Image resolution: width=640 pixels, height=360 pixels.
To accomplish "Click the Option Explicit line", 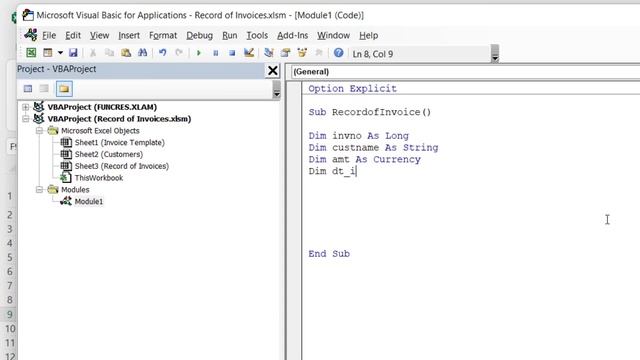I will (x=352, y=89).
